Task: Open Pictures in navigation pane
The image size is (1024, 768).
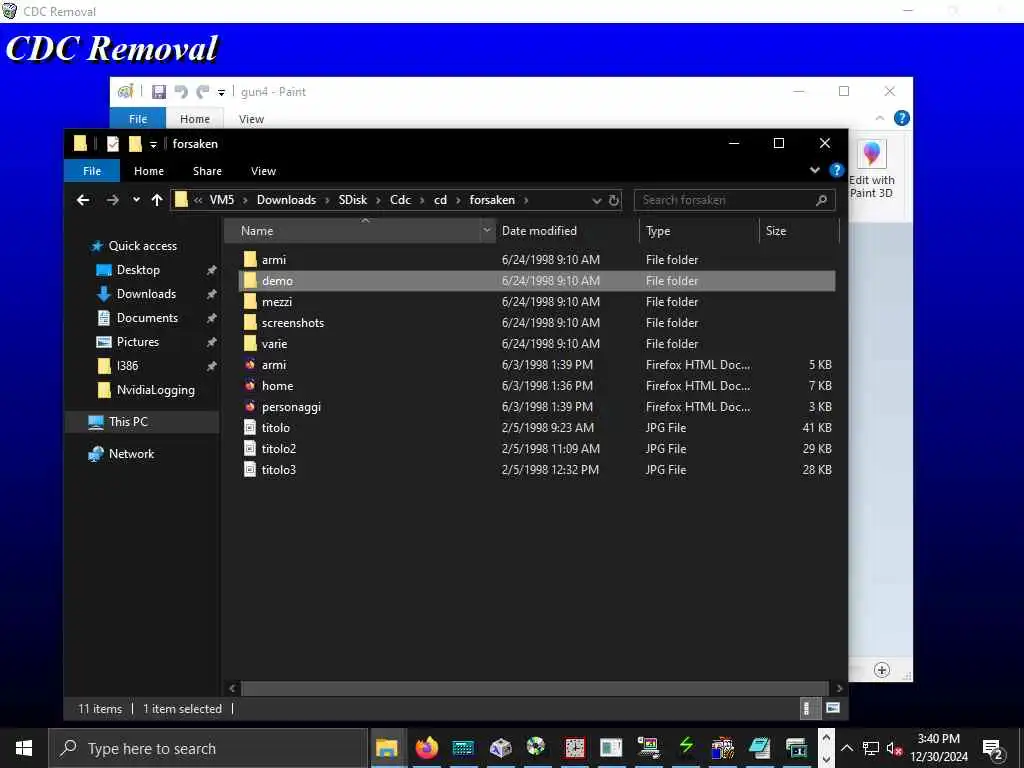Action: 137,342
